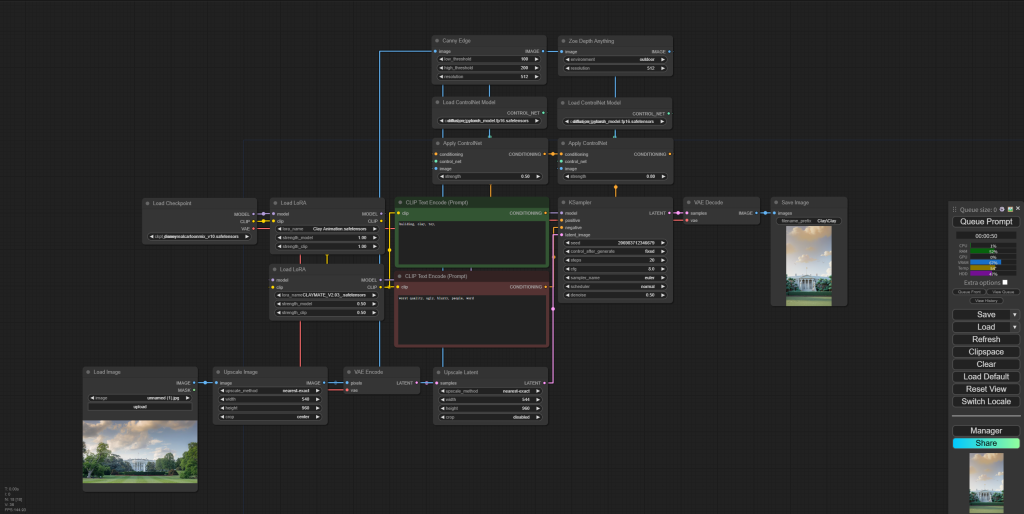Screen dimensions: 1024x514
Task: Open the ckpt_name model selector in Load Checkpoint
Action: coord(199,236)
